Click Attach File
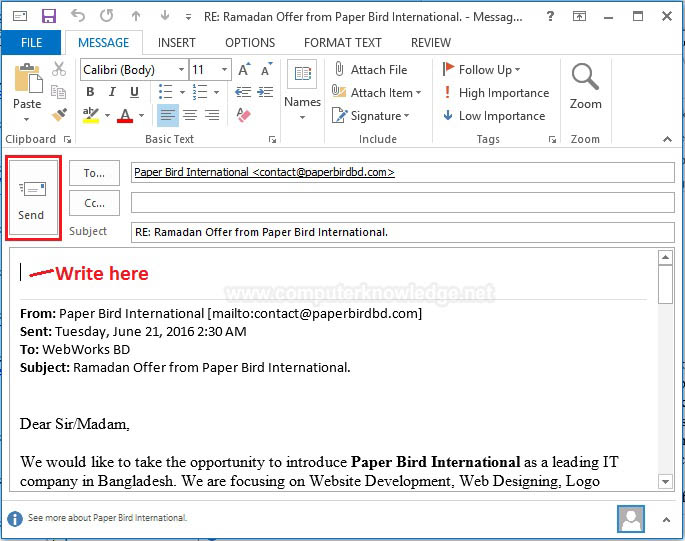Viewport: 685px width, 541px height. [370, 69]
